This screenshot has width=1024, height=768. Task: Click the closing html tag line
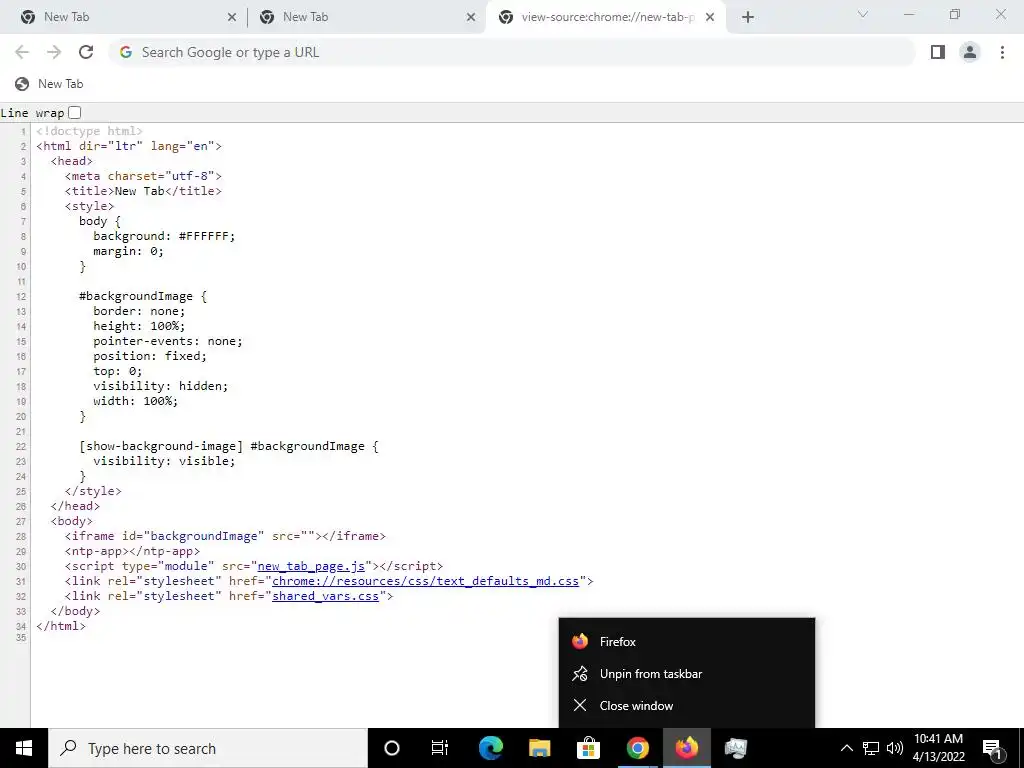(x=61, y=626)
